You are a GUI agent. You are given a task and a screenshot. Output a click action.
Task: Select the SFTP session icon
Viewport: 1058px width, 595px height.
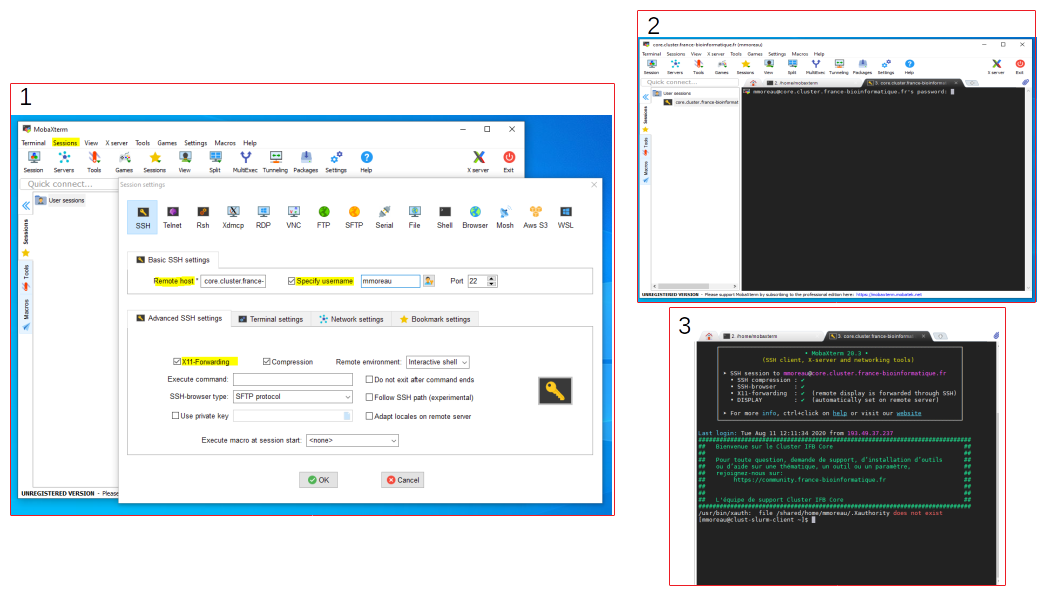[354, 217]
